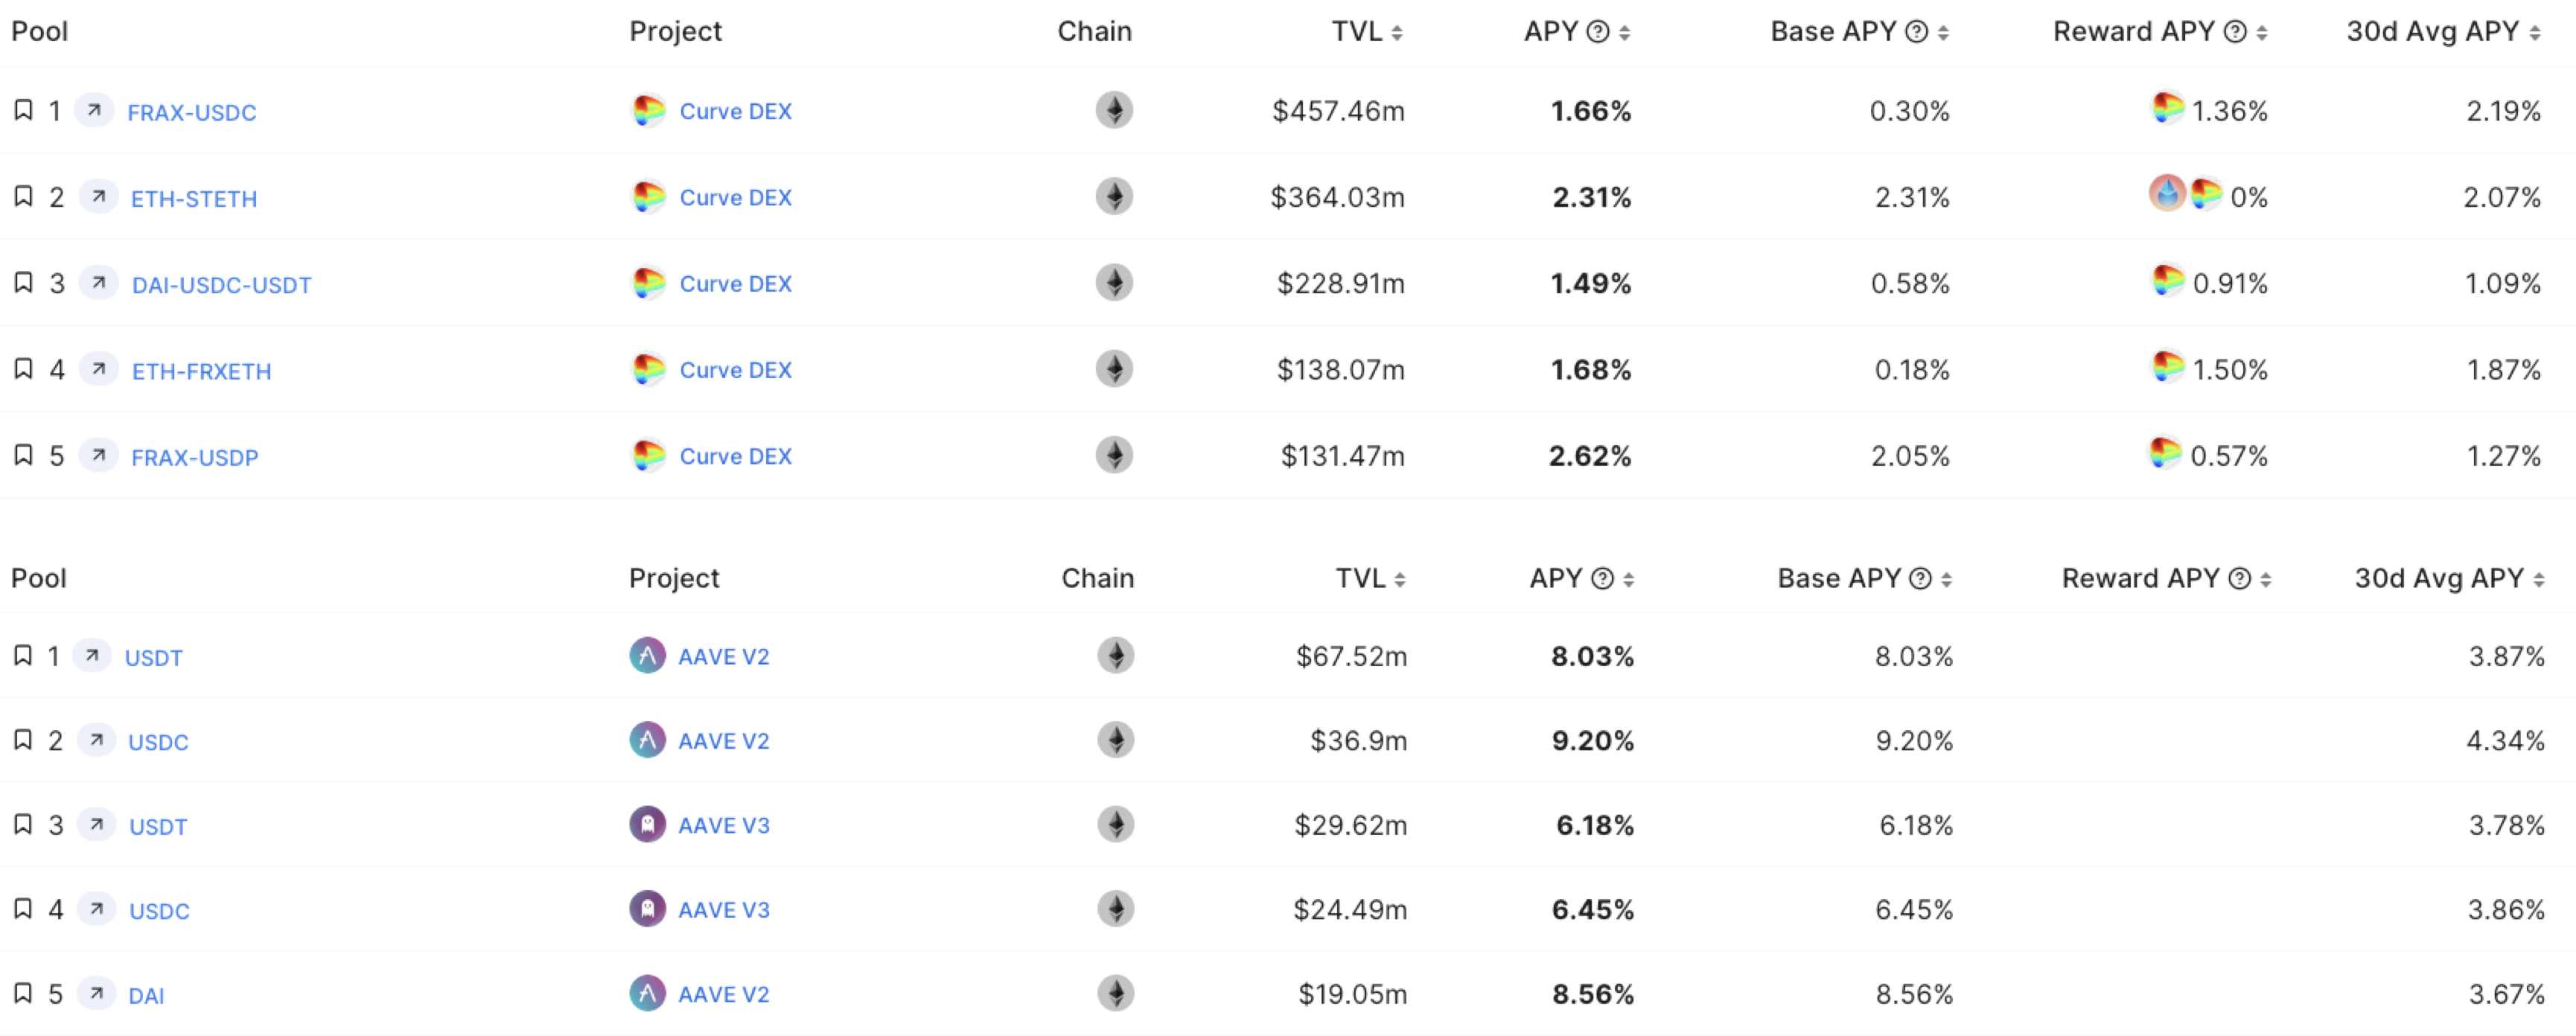Click the Curve DEX logo in FRAX-USDP row
The width and height of the screenshot is (2576, 1036).
[648, 455]
